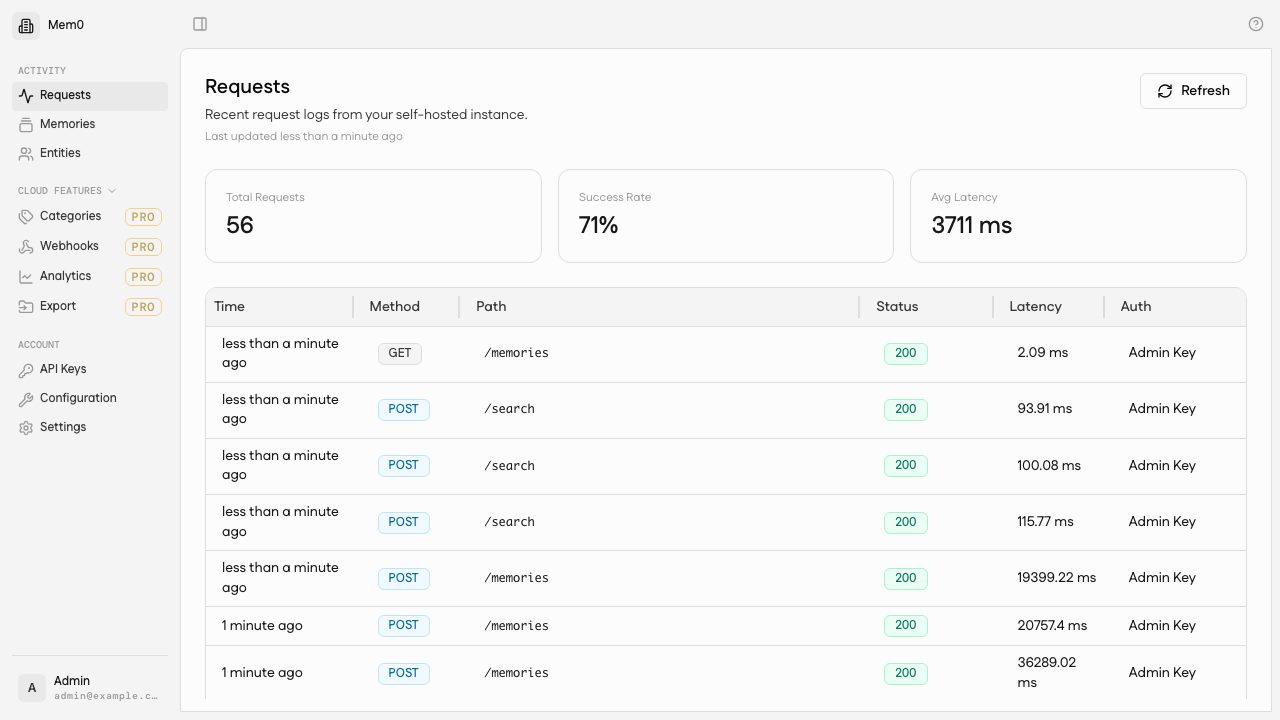Screen dimensions: 1280x720
Task: Open the help question mark icon
Action: click(1256, 24)
